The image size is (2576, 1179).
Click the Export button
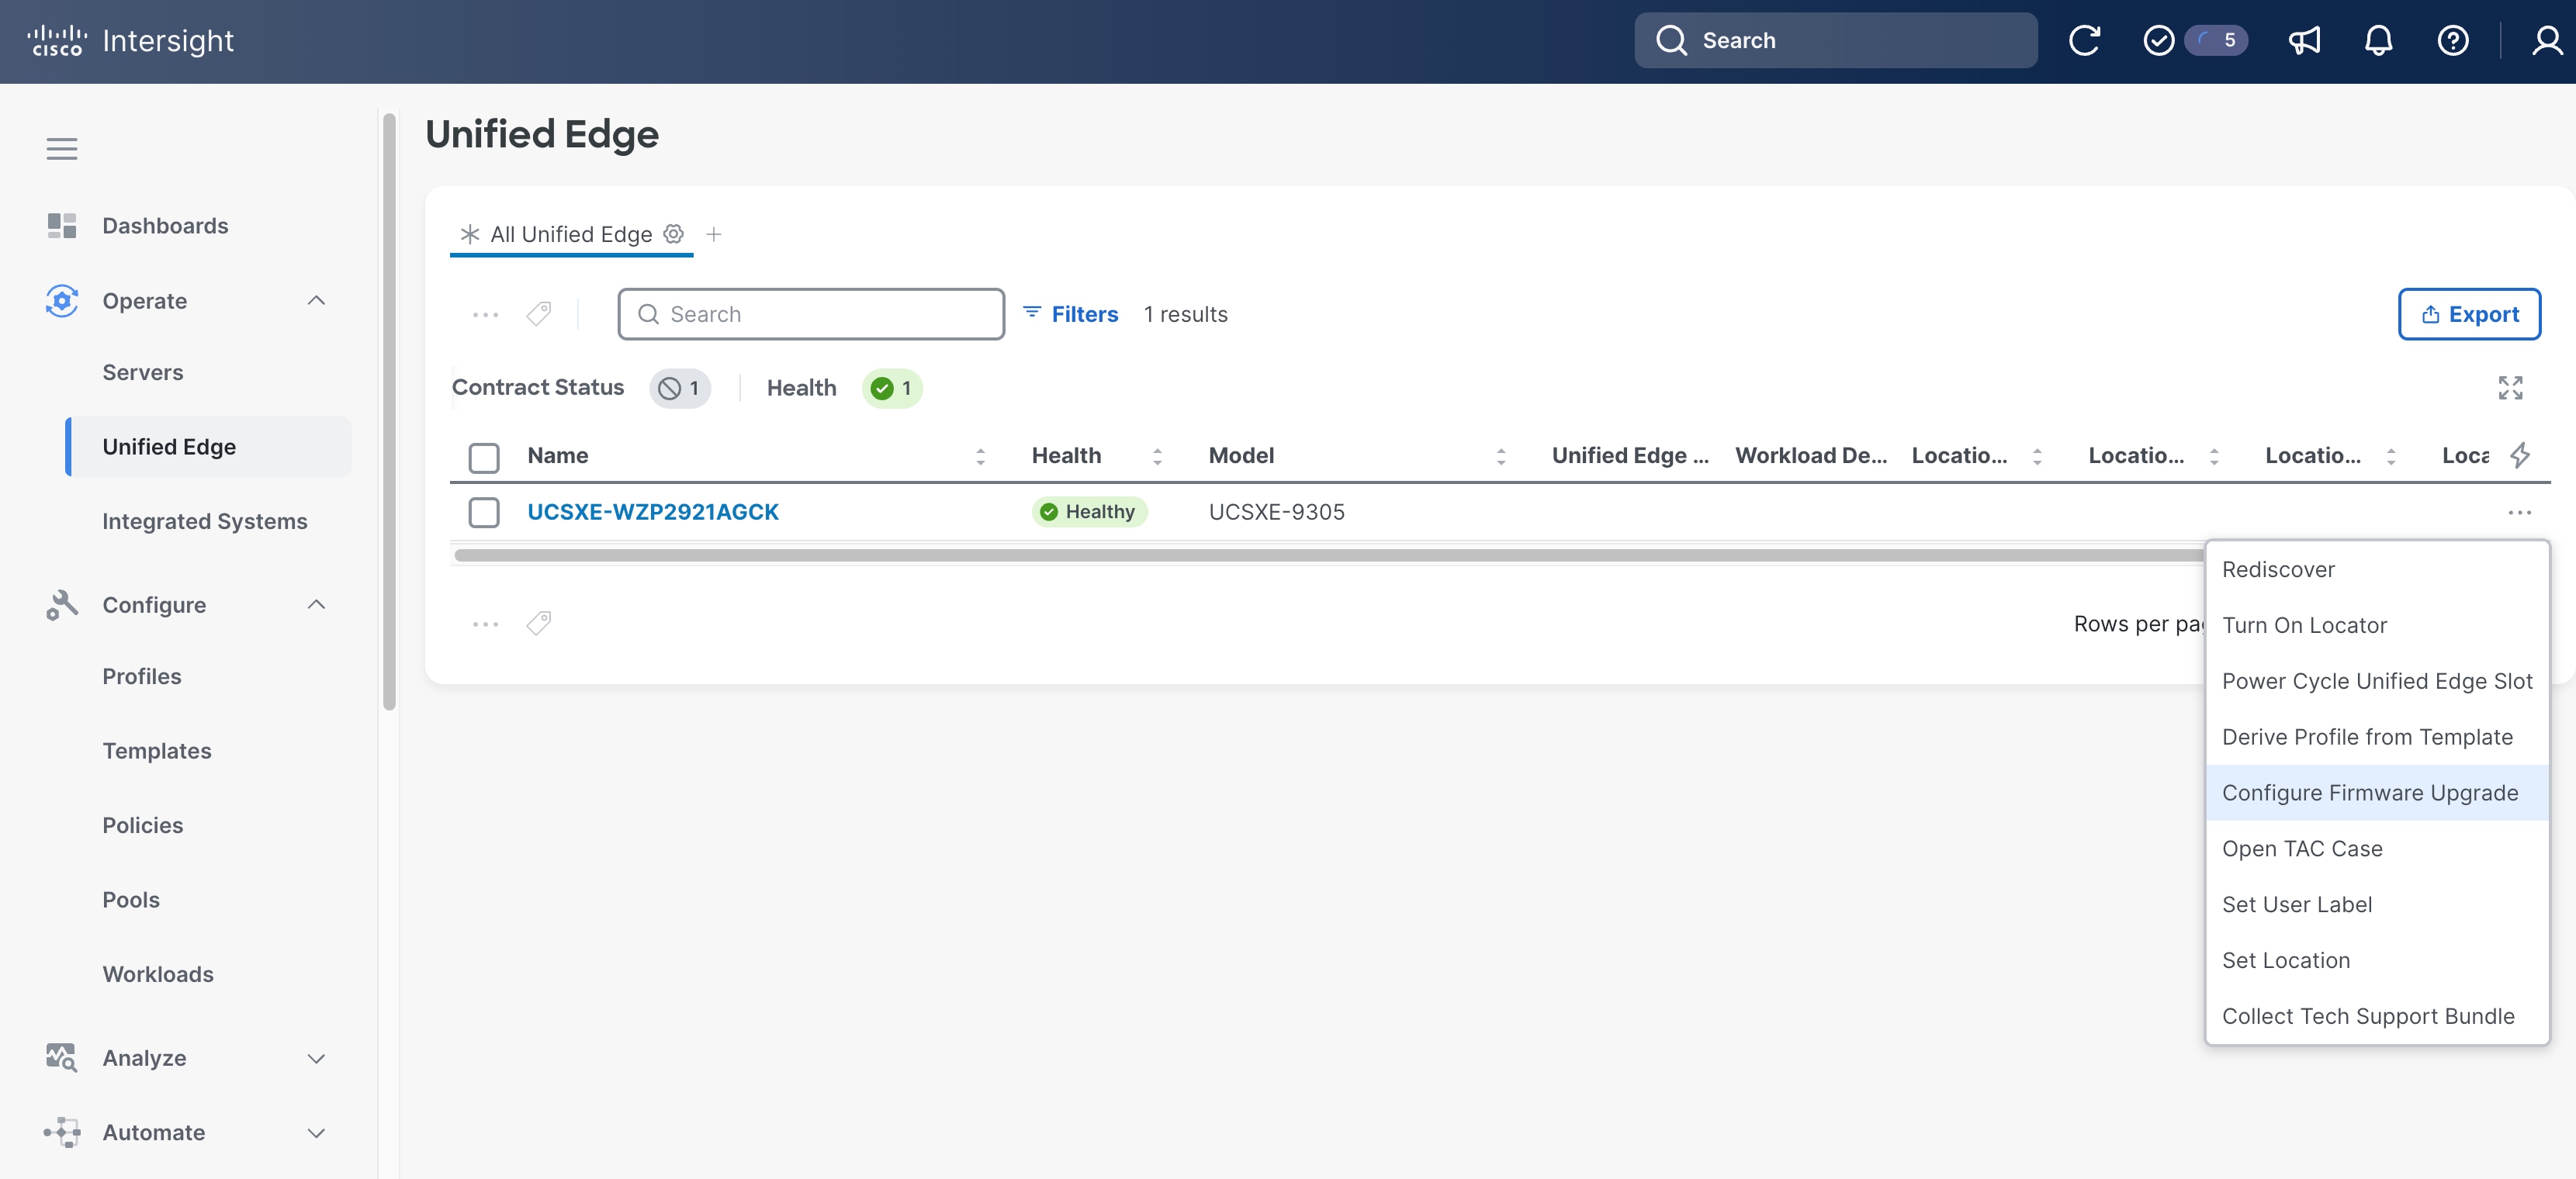point(2469,315)
